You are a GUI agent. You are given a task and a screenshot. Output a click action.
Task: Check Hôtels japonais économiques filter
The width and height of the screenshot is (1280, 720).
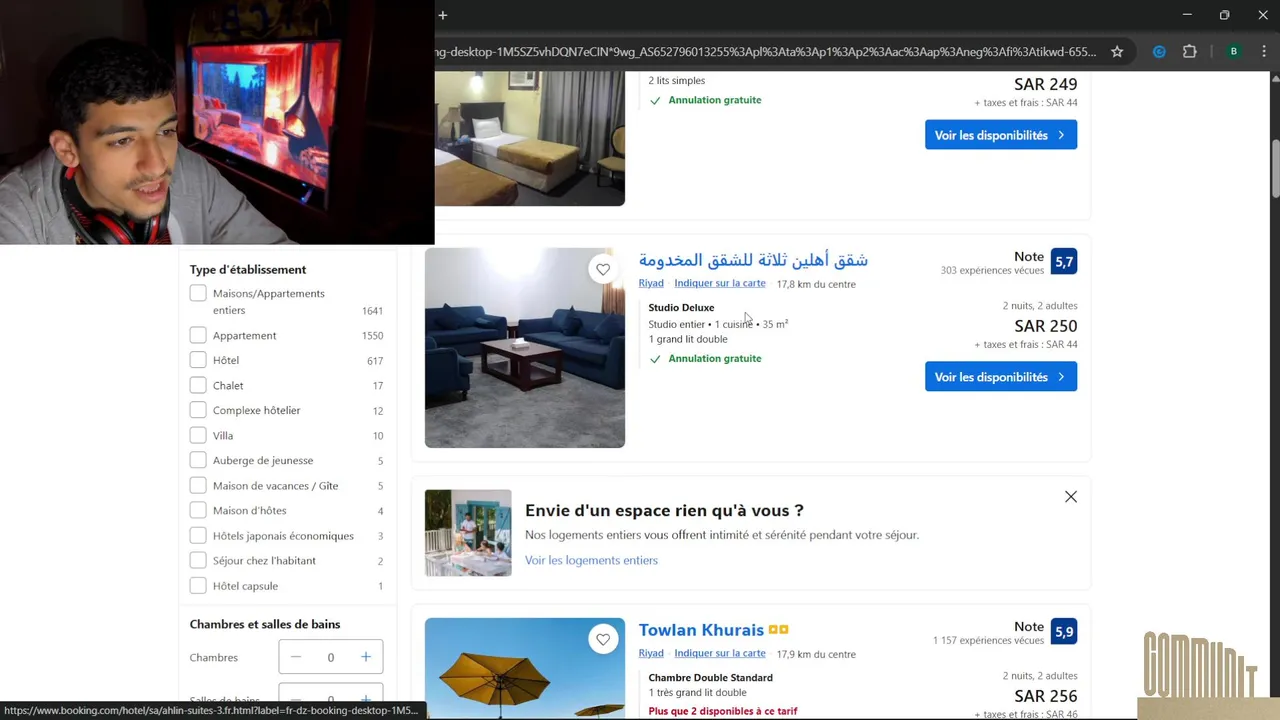tap(198, 535)
